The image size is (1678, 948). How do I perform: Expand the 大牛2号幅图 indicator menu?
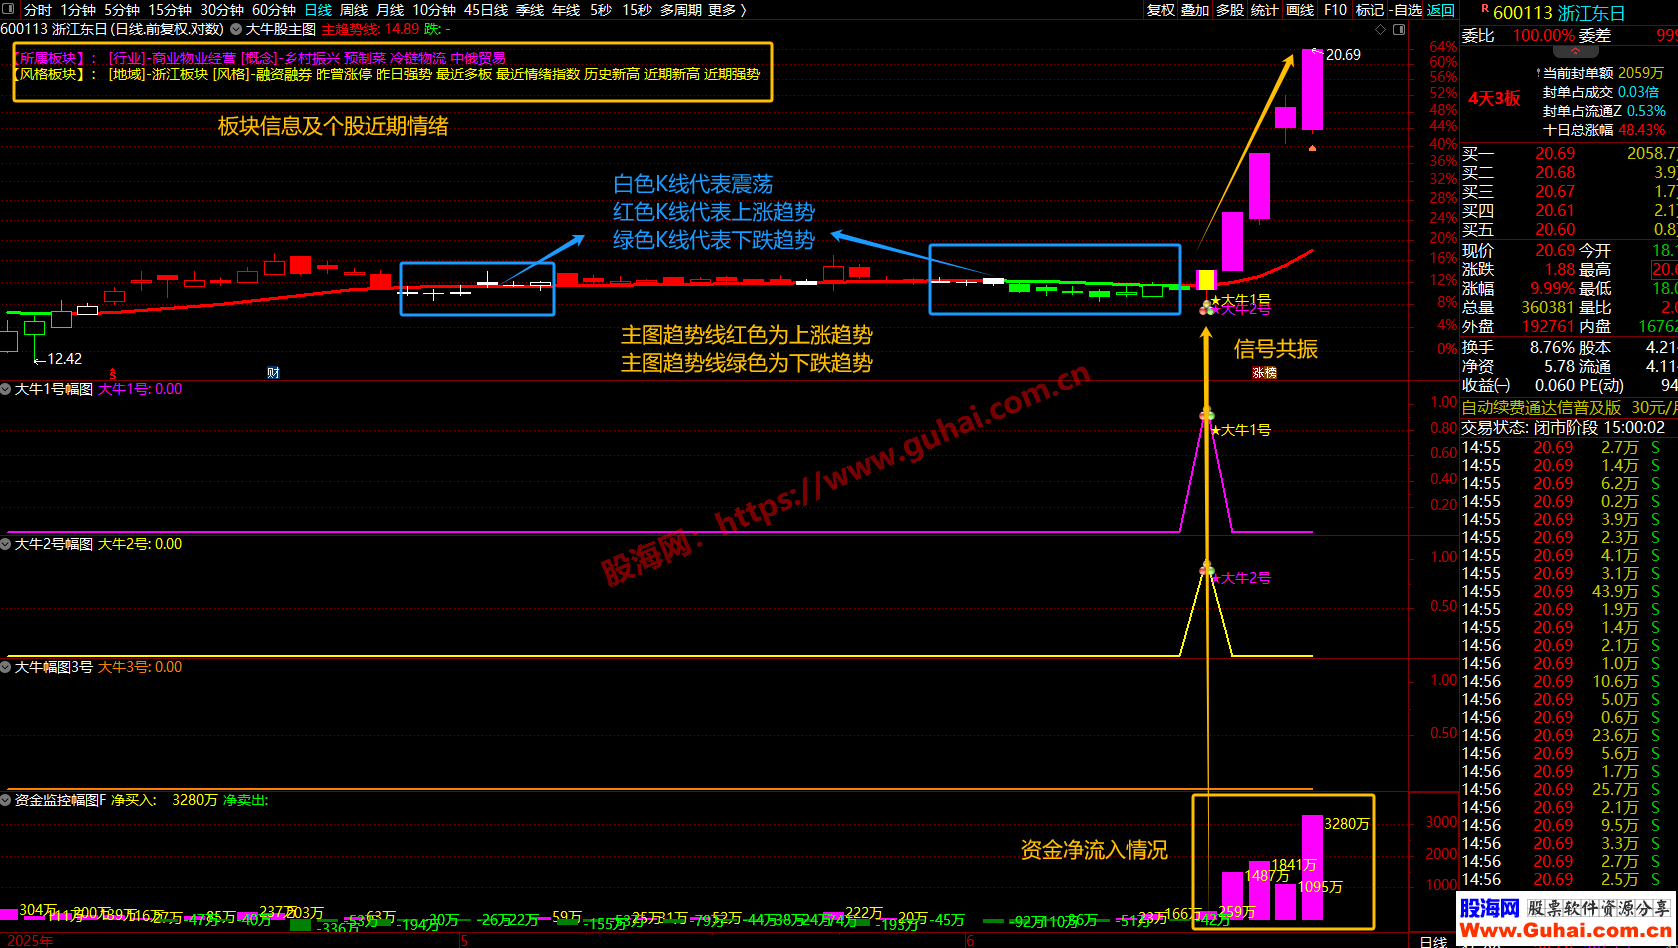coord(6,544)
